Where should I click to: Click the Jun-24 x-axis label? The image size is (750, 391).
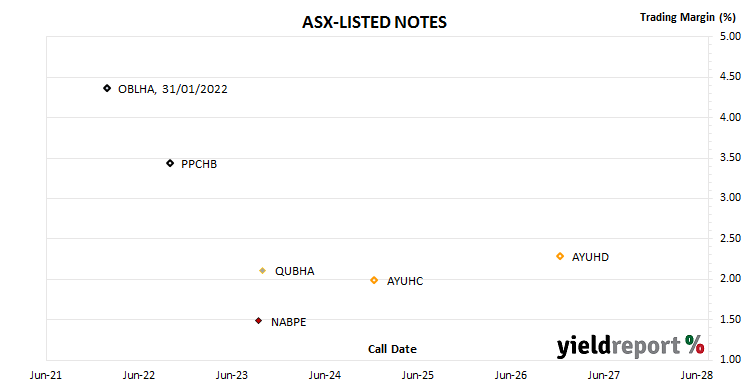point(325,375)
